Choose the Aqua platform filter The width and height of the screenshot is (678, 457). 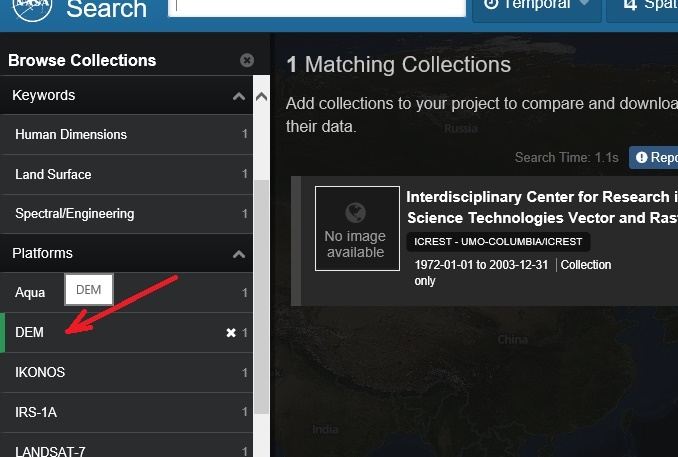(x=30, y=293)
